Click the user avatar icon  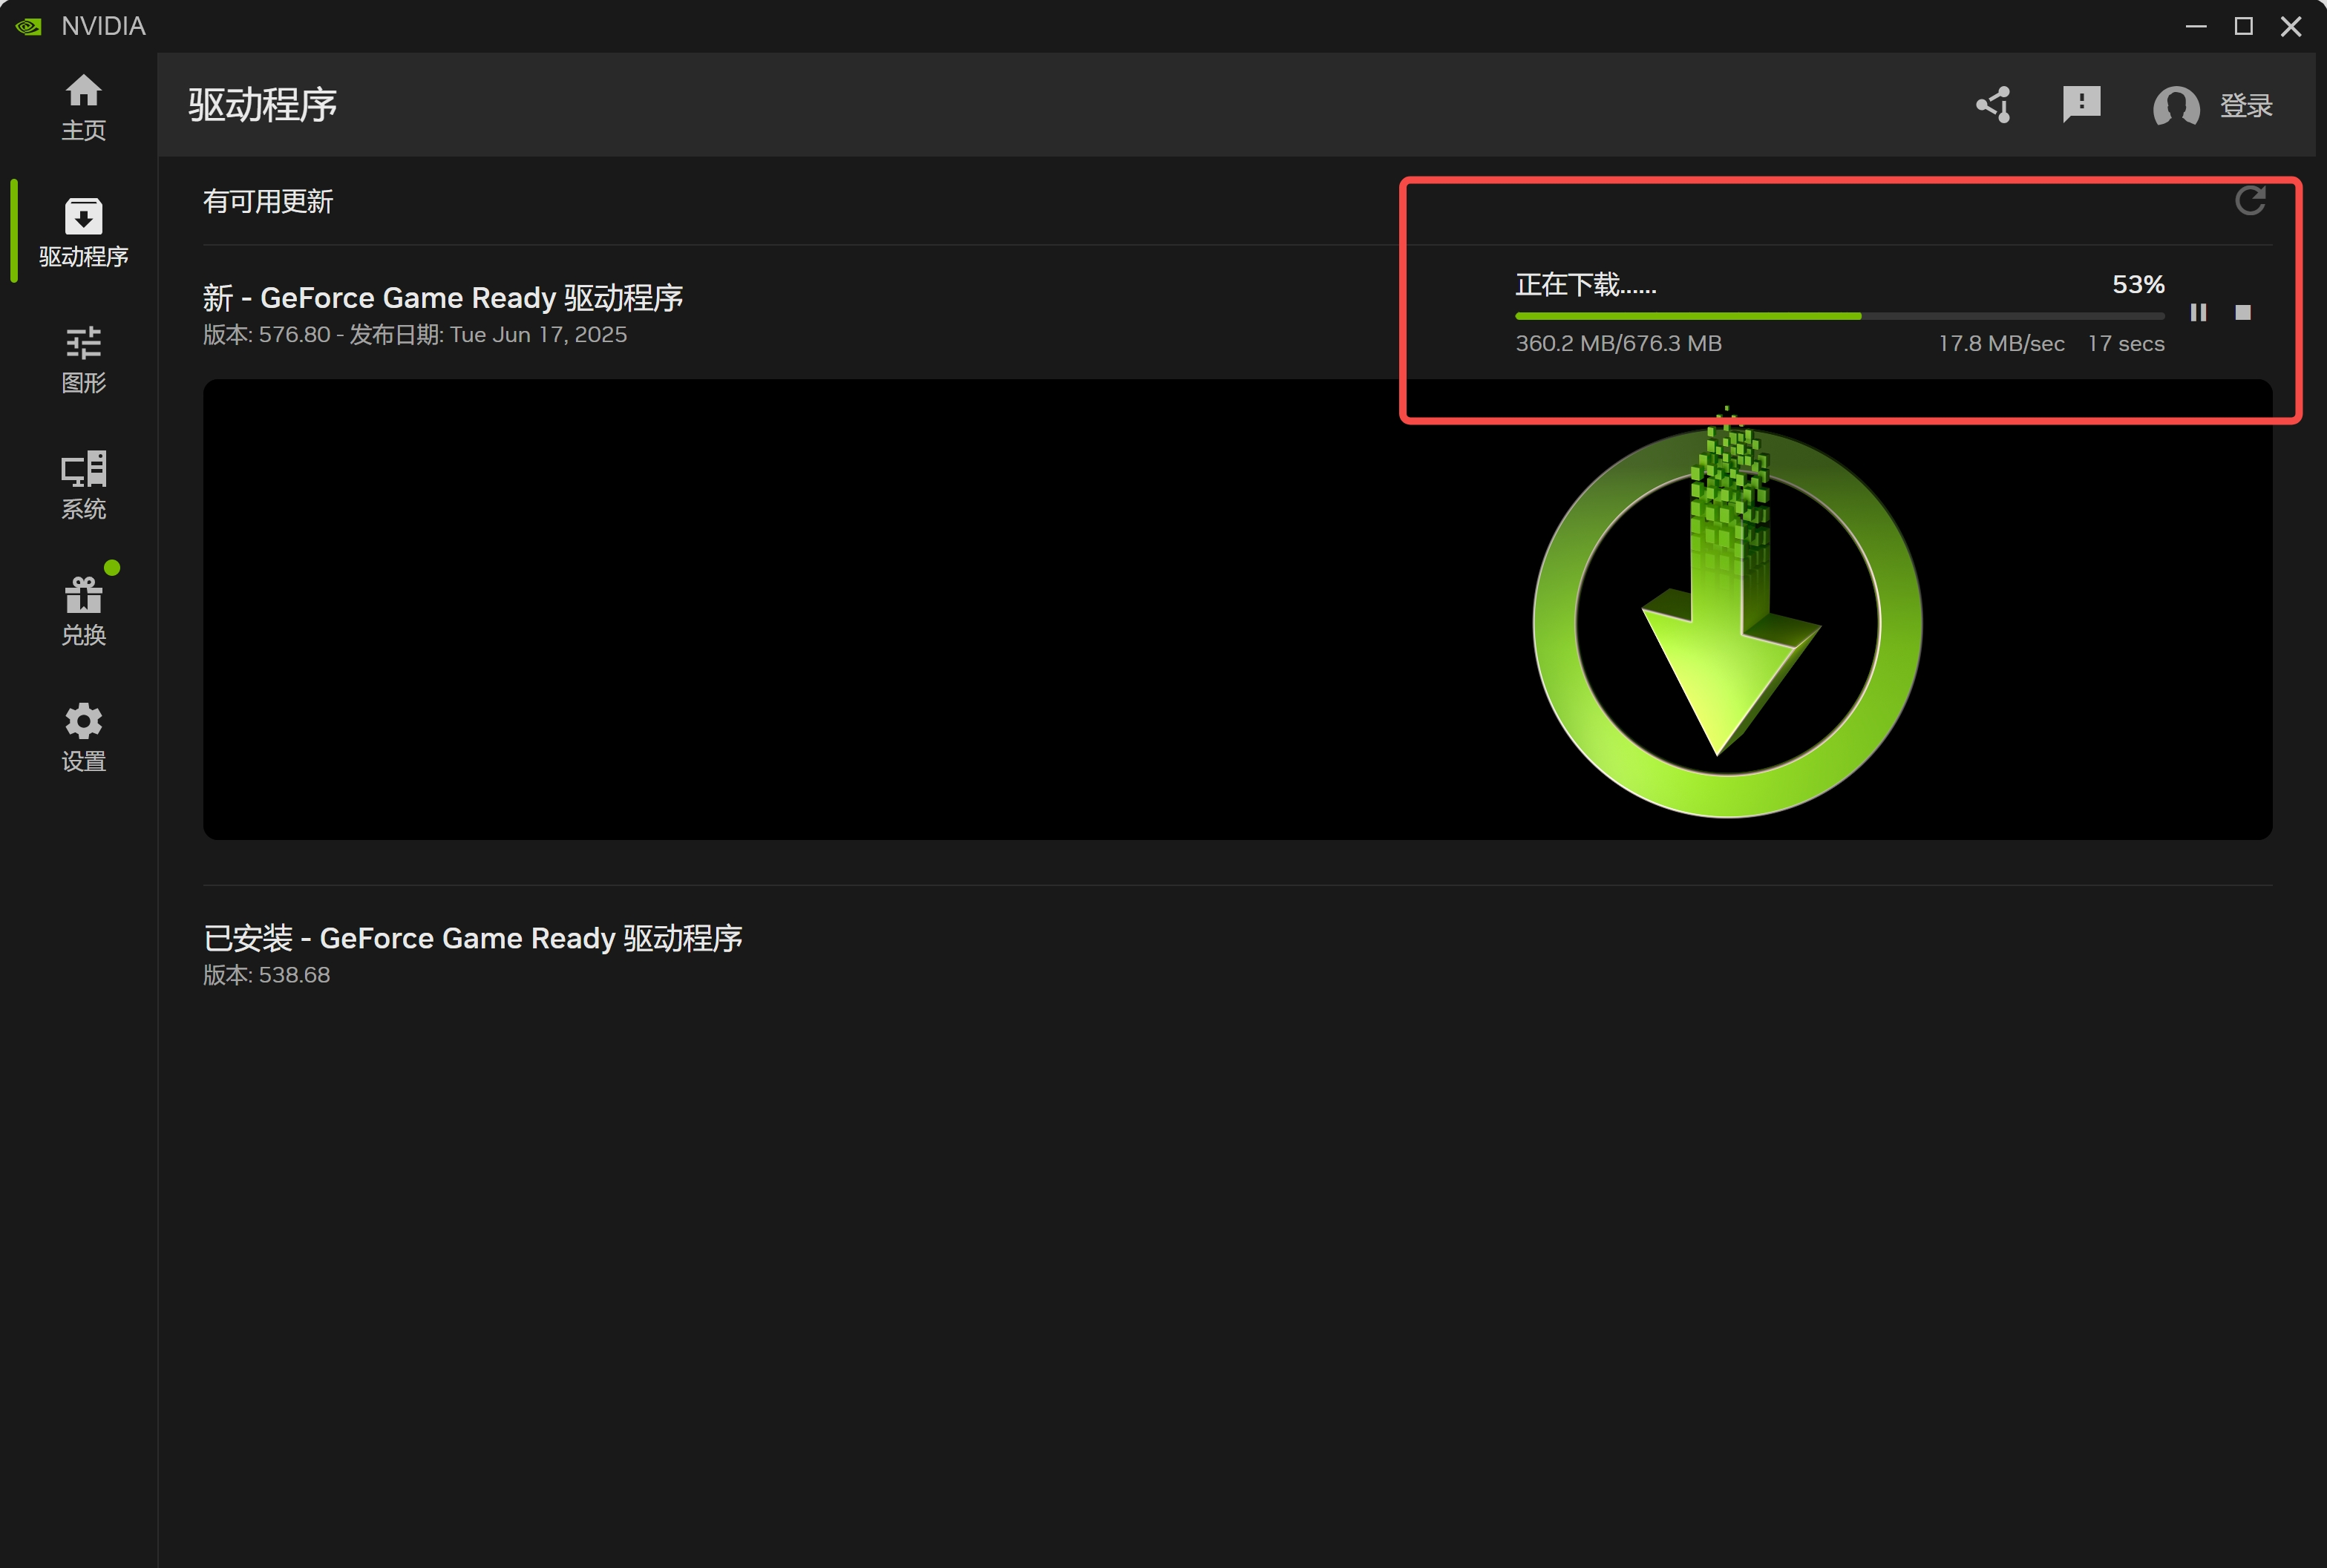click(x=2176, y=106)
